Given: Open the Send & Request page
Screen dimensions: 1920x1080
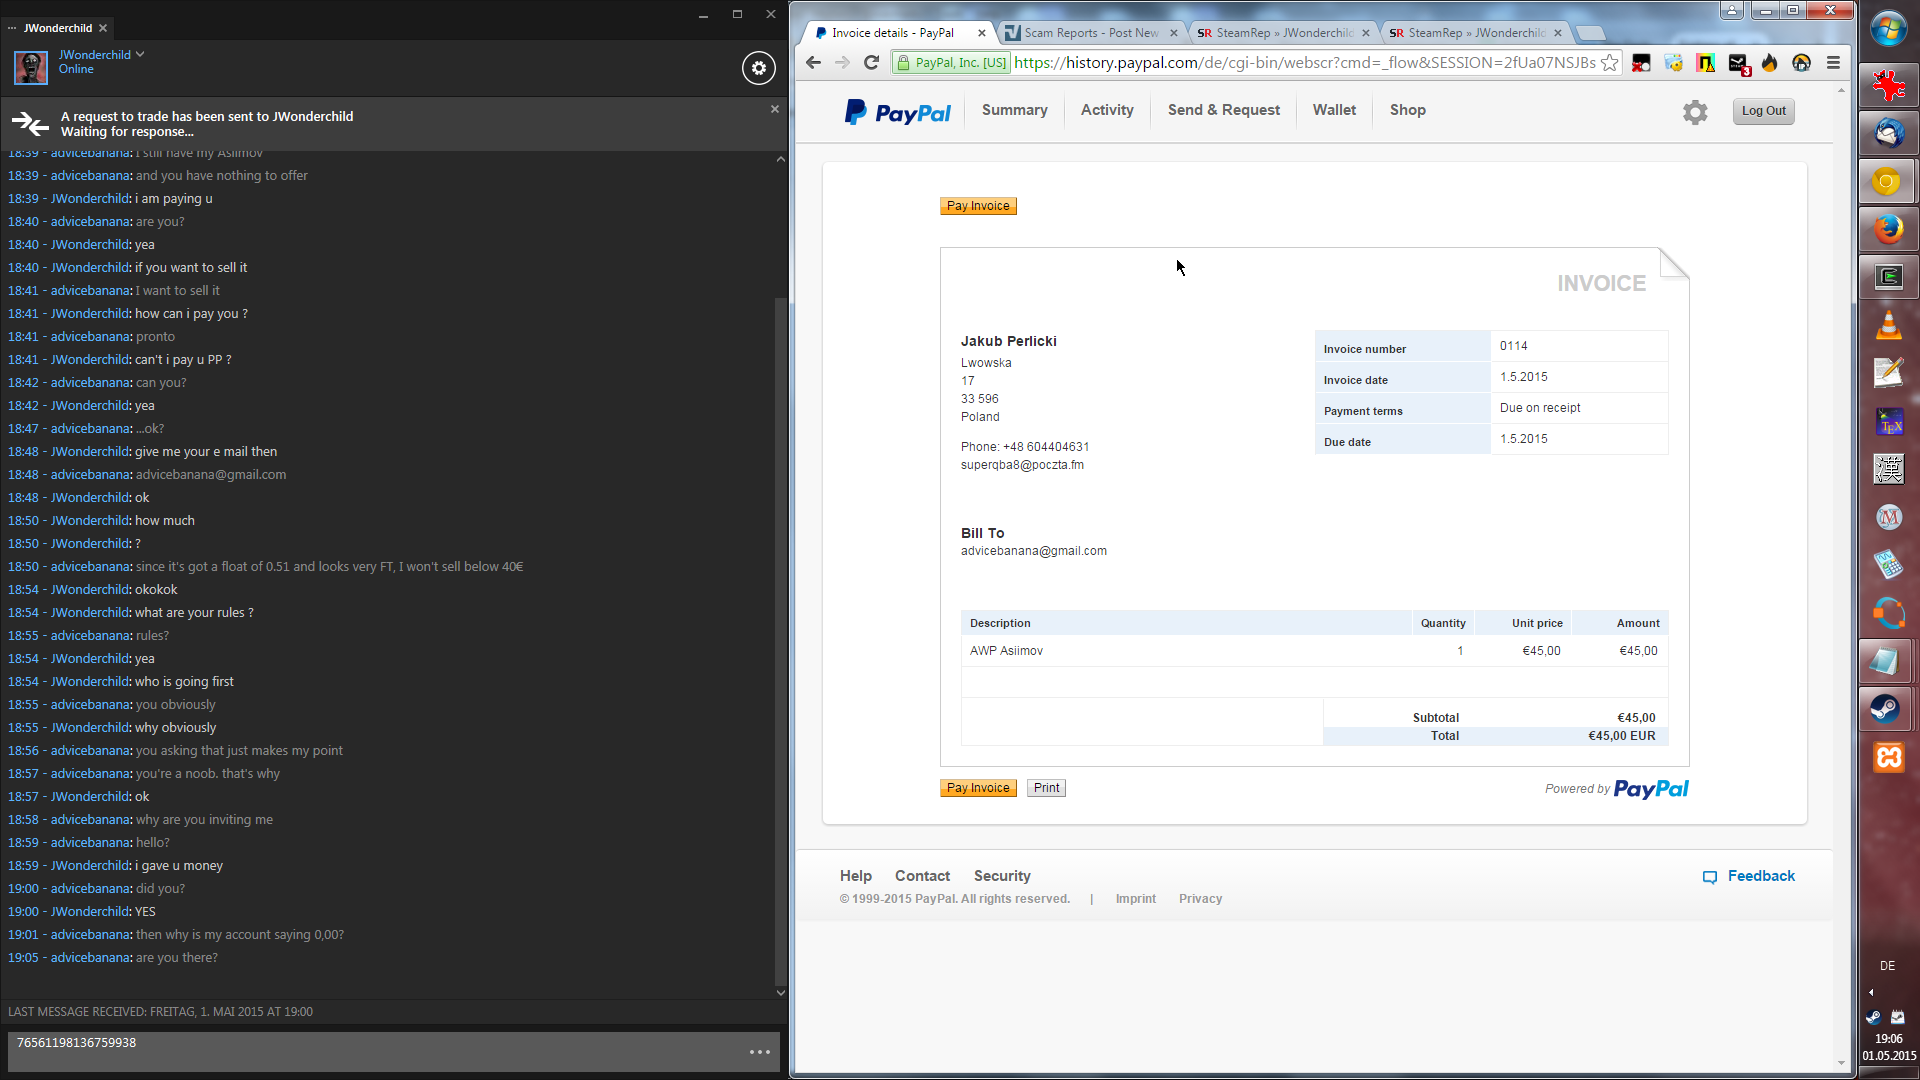Looking at the screenshot, I should point(1223,110).
